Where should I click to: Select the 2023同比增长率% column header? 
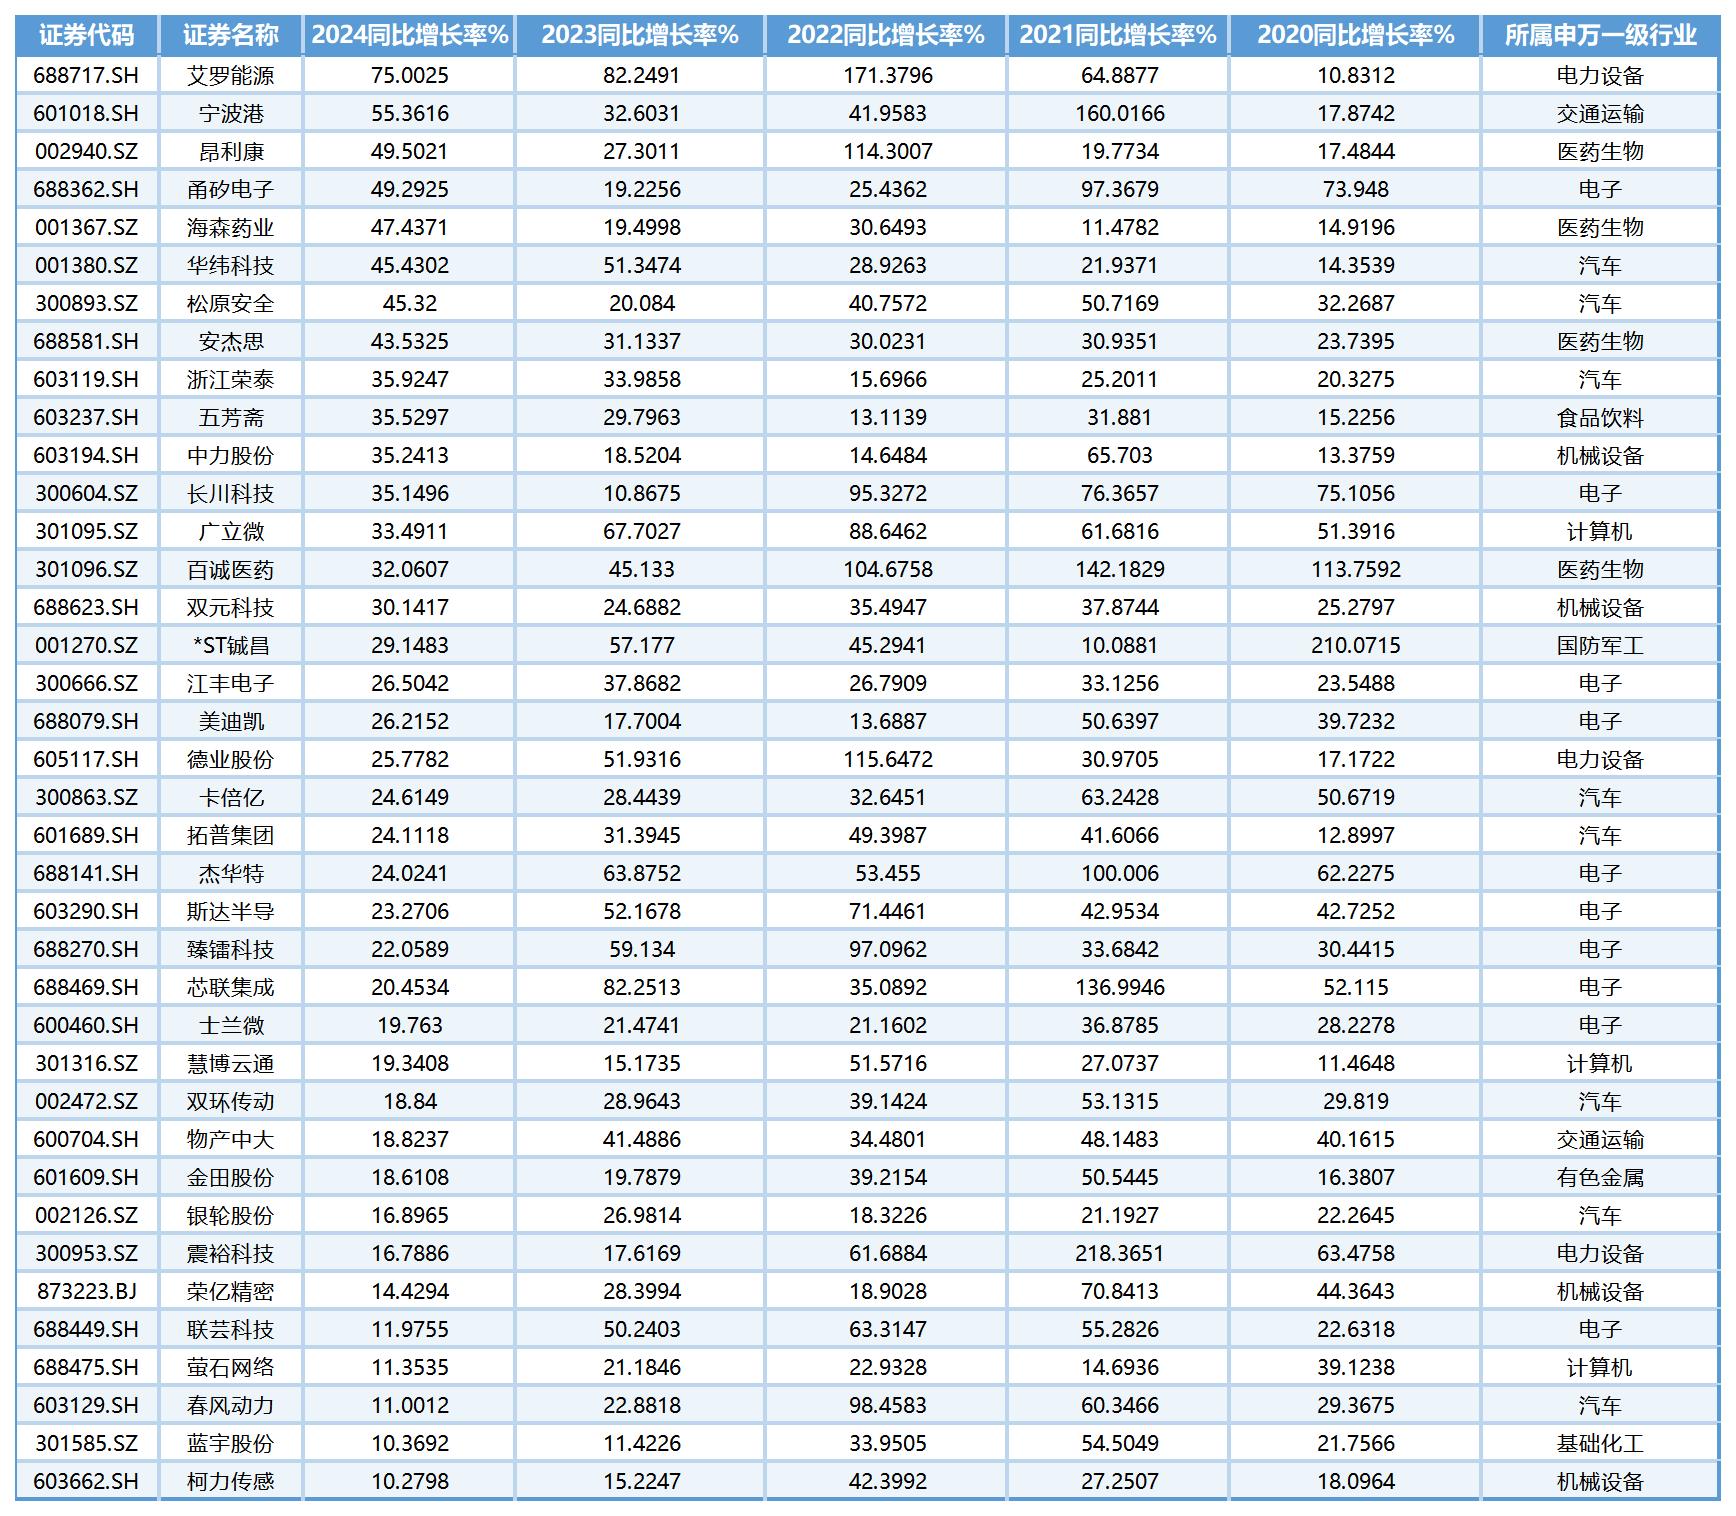(x=640, y=35)
